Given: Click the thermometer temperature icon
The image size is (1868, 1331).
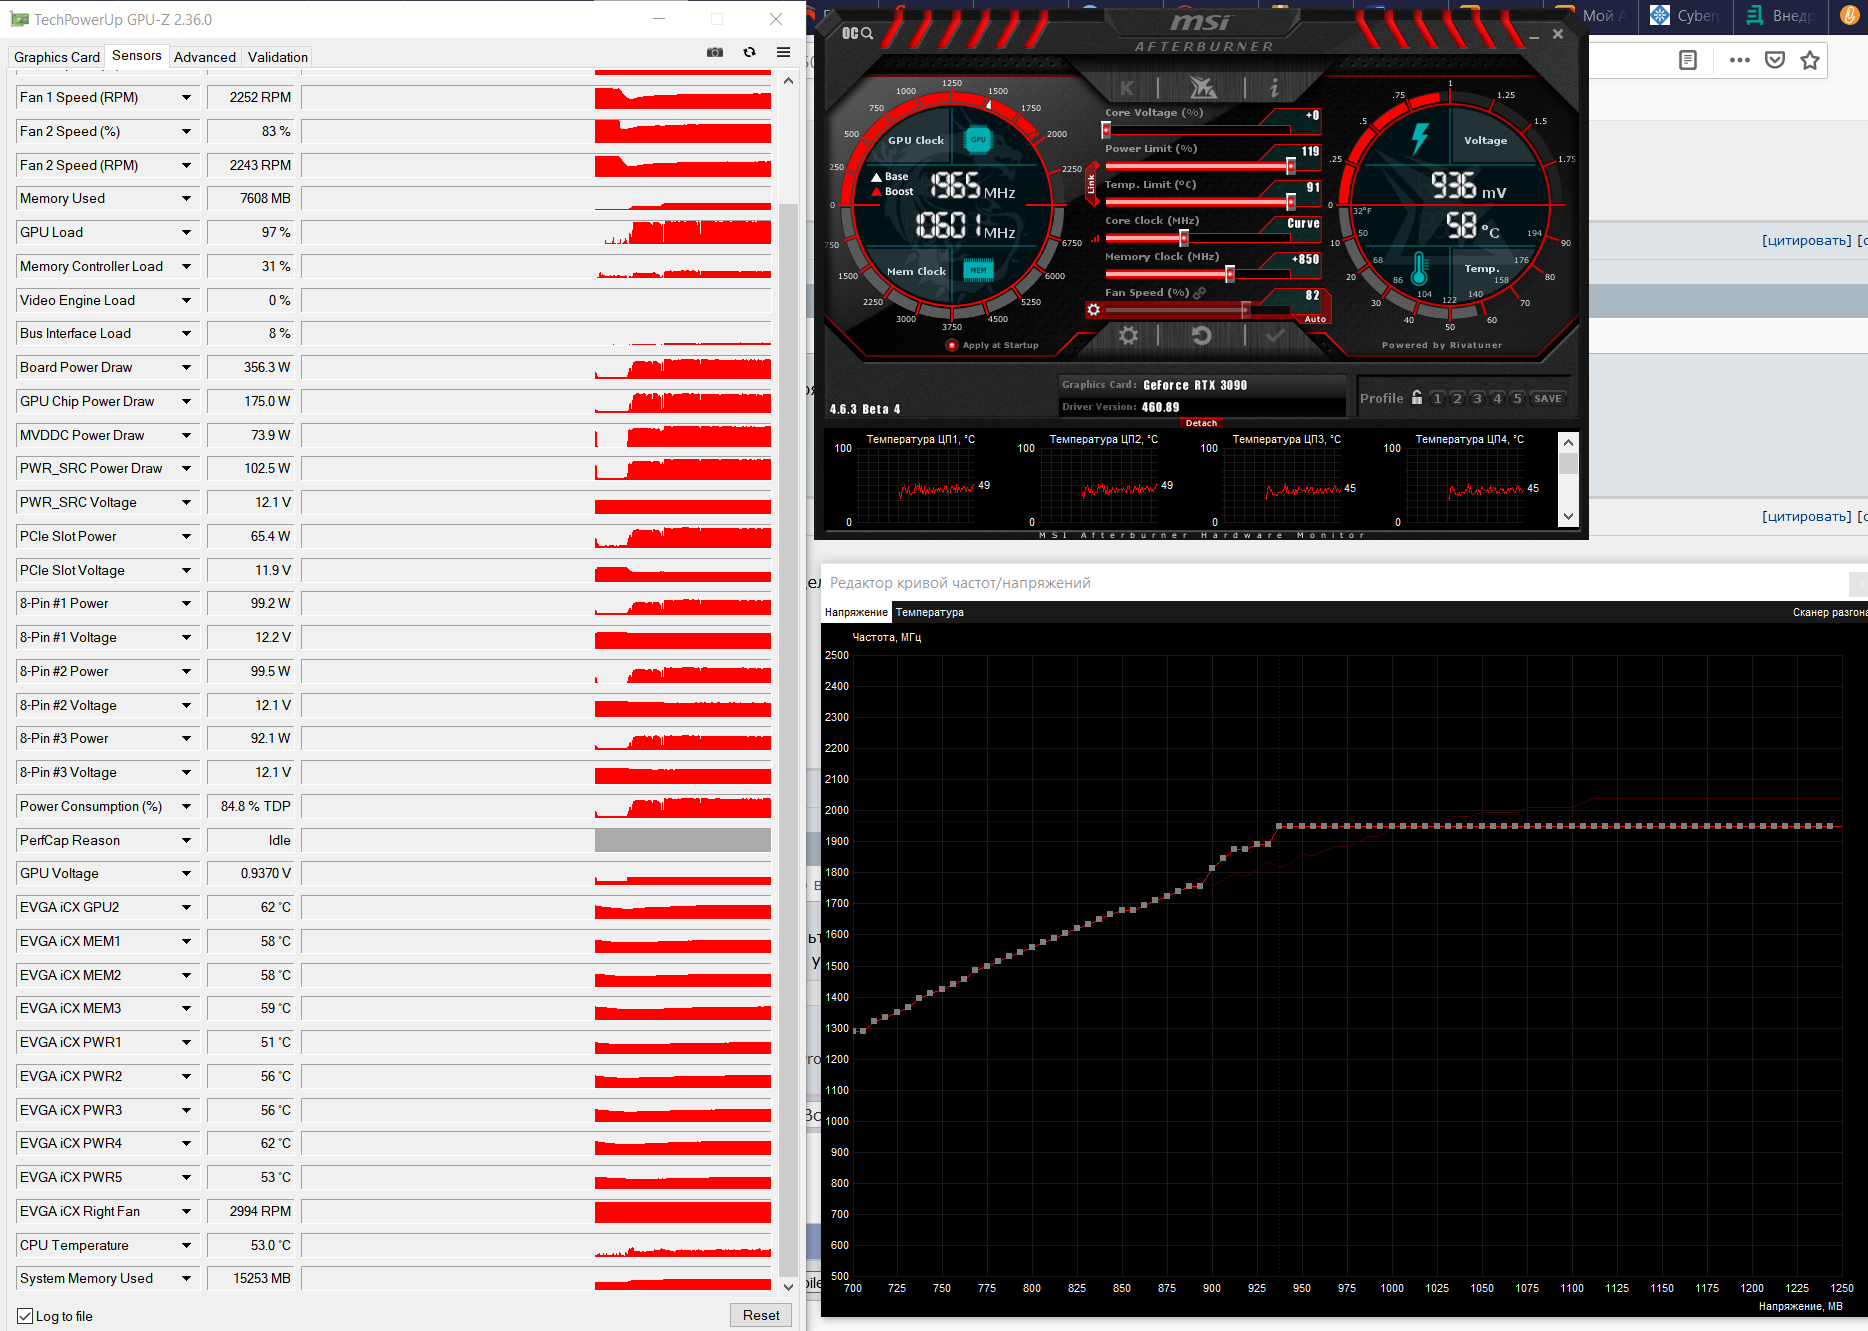Looking at the screenshot, I should [x=1419, y=269].
